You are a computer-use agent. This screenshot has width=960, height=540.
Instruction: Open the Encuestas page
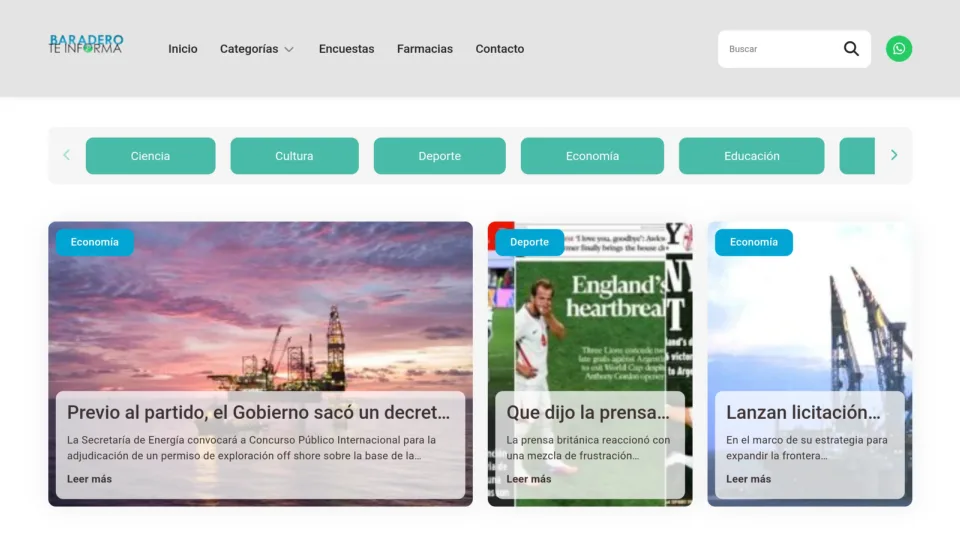346,49
